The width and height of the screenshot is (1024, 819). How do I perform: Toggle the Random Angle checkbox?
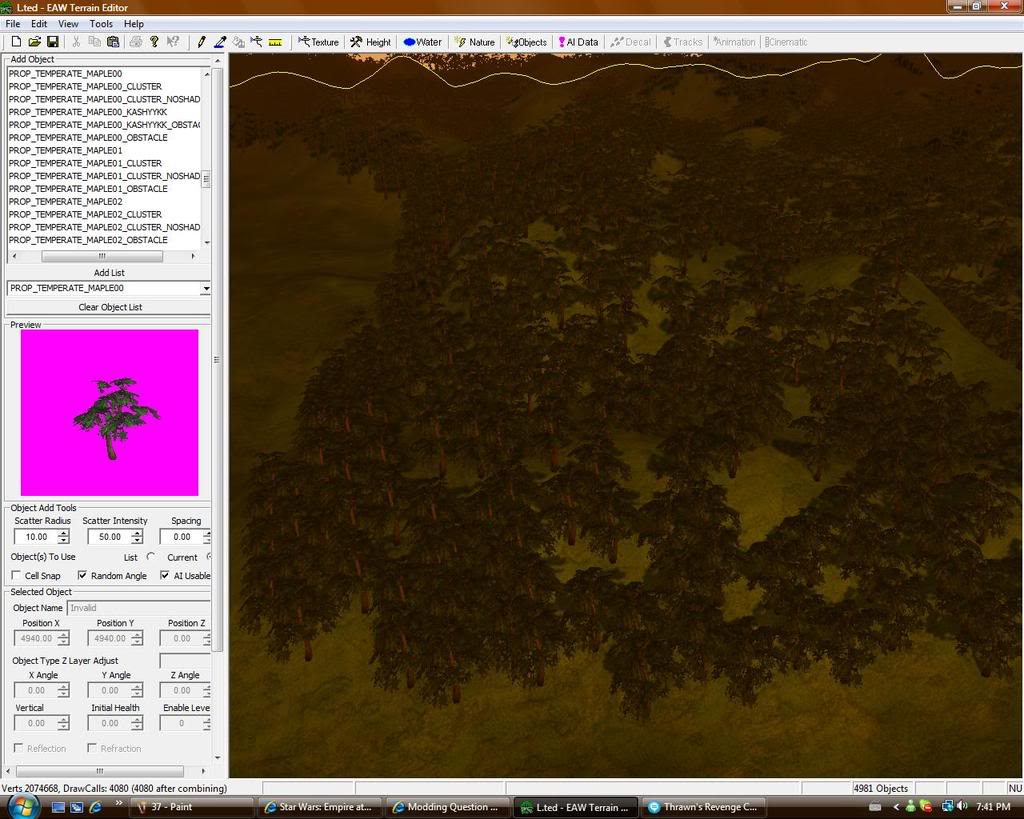[x=82, y=575]
